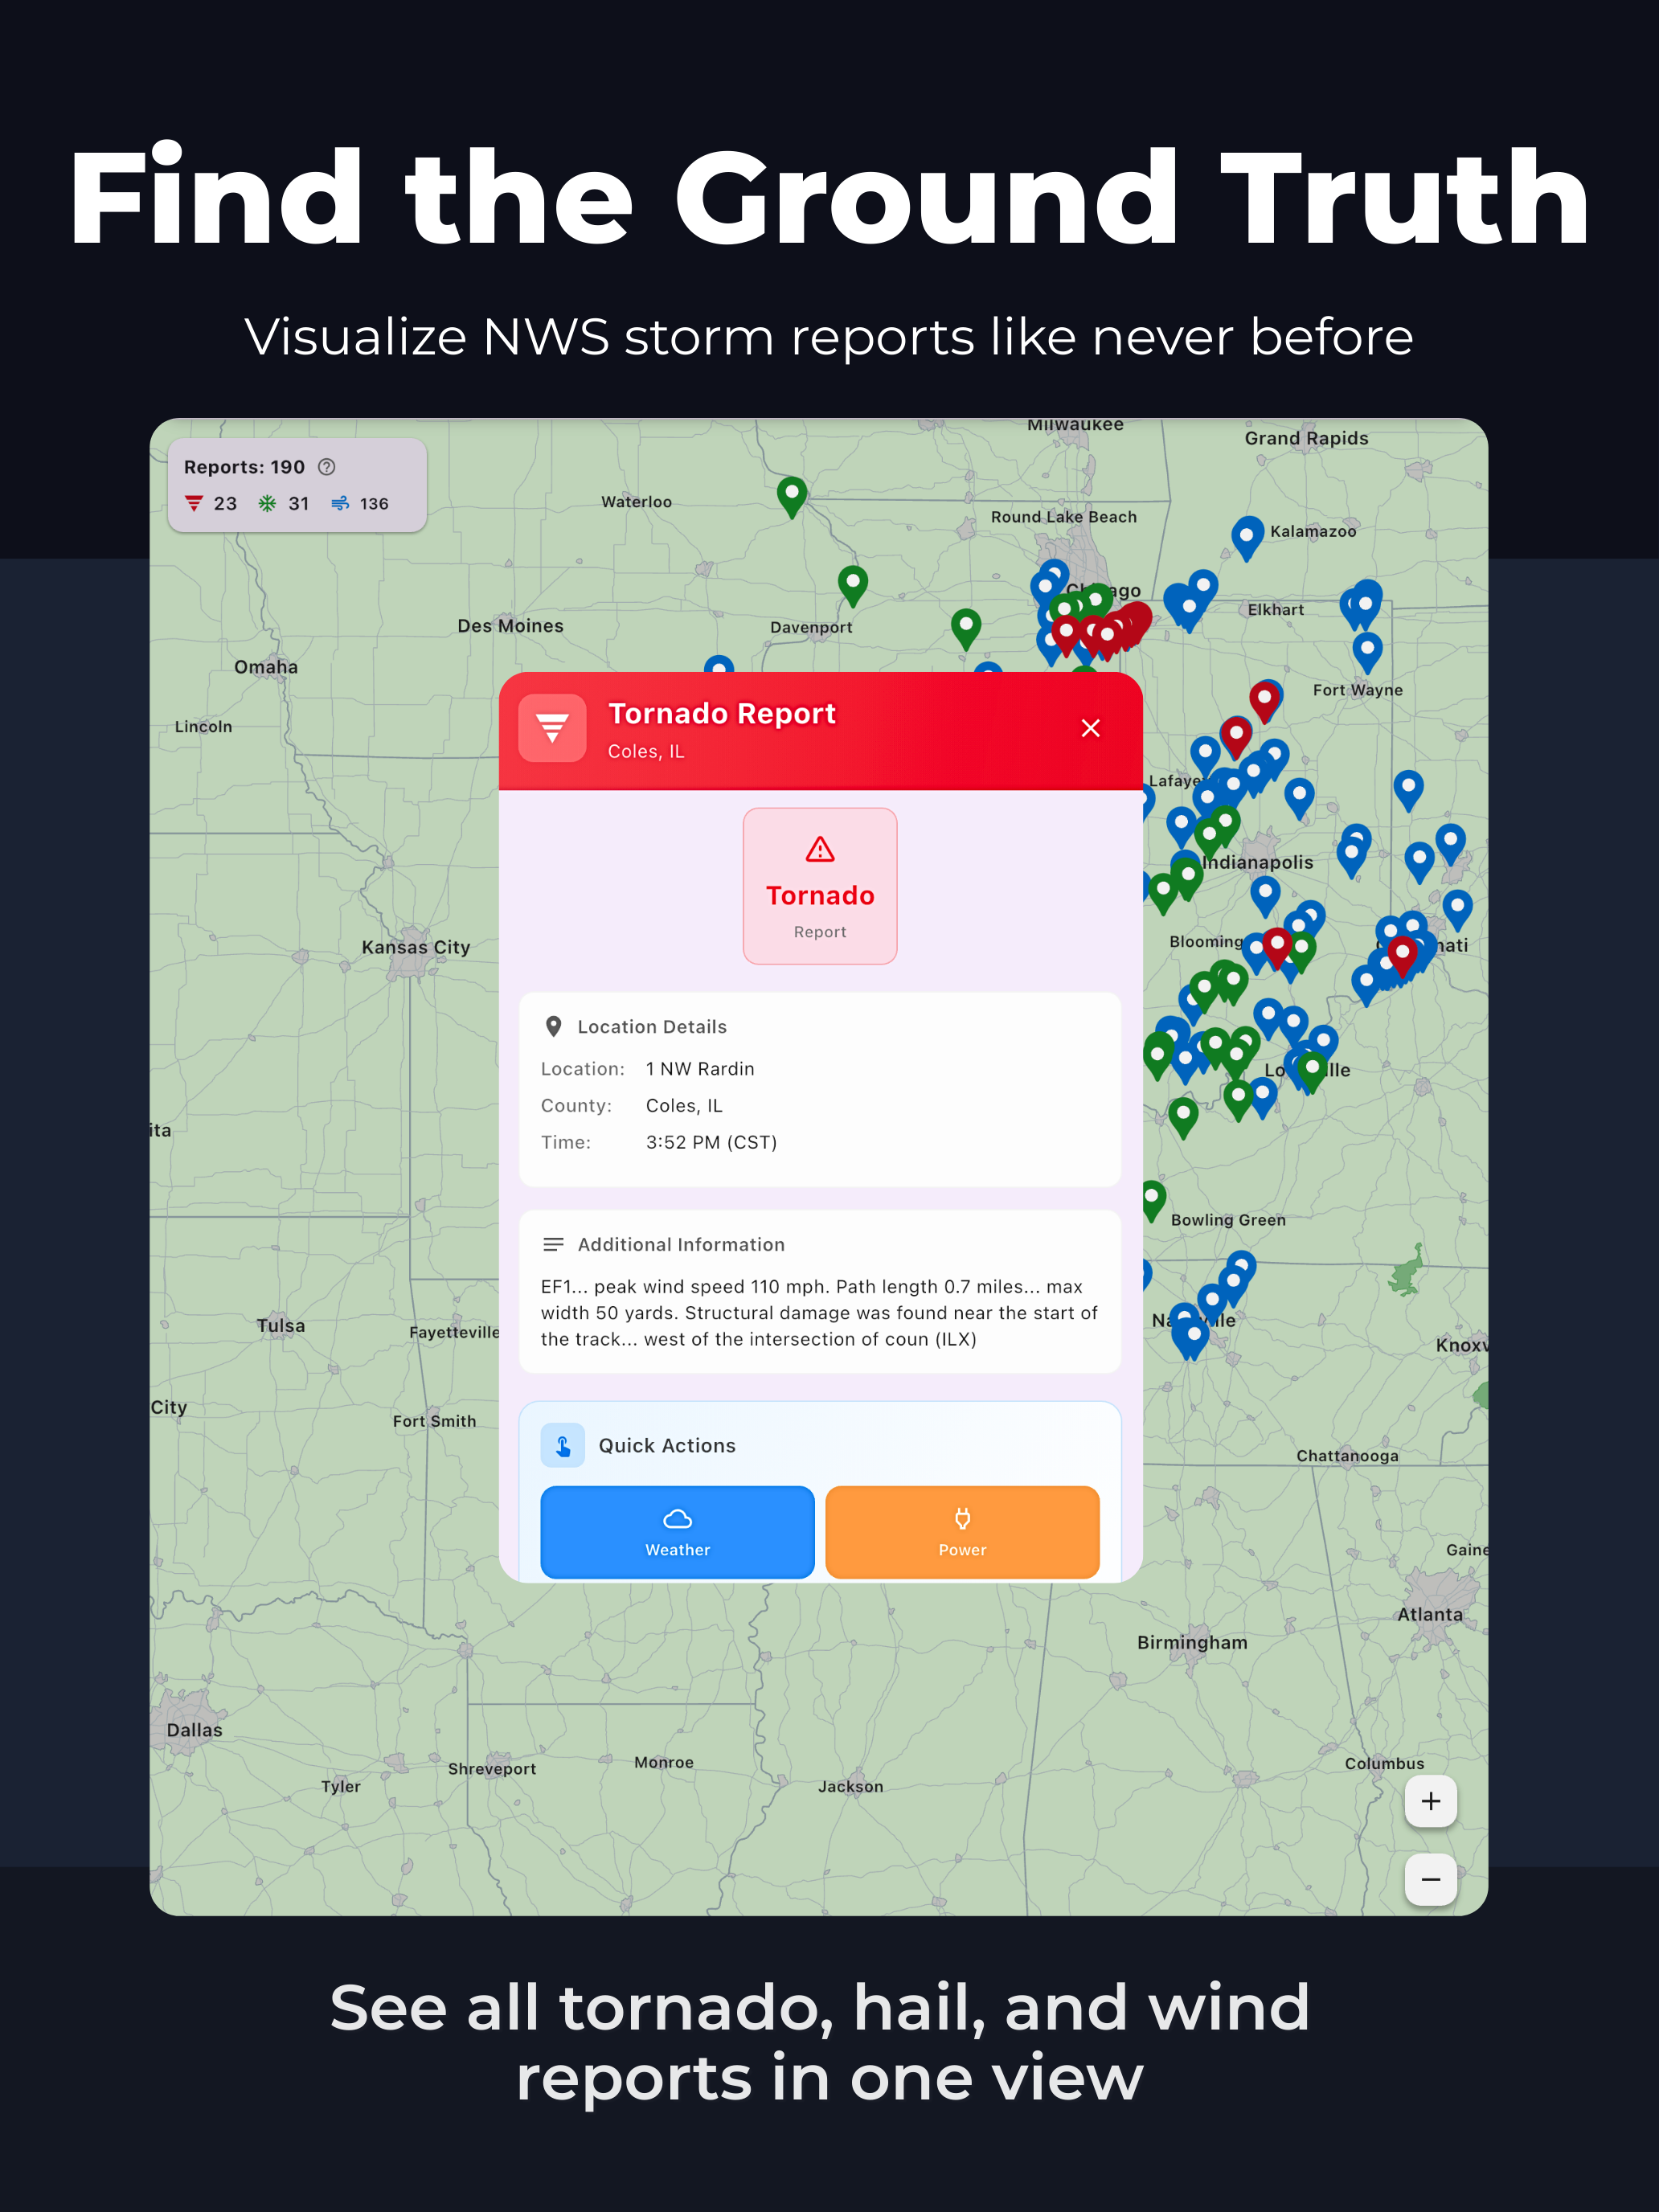
Task: Click 'Quick Actions' section heading
Action: pos(667,1446)
